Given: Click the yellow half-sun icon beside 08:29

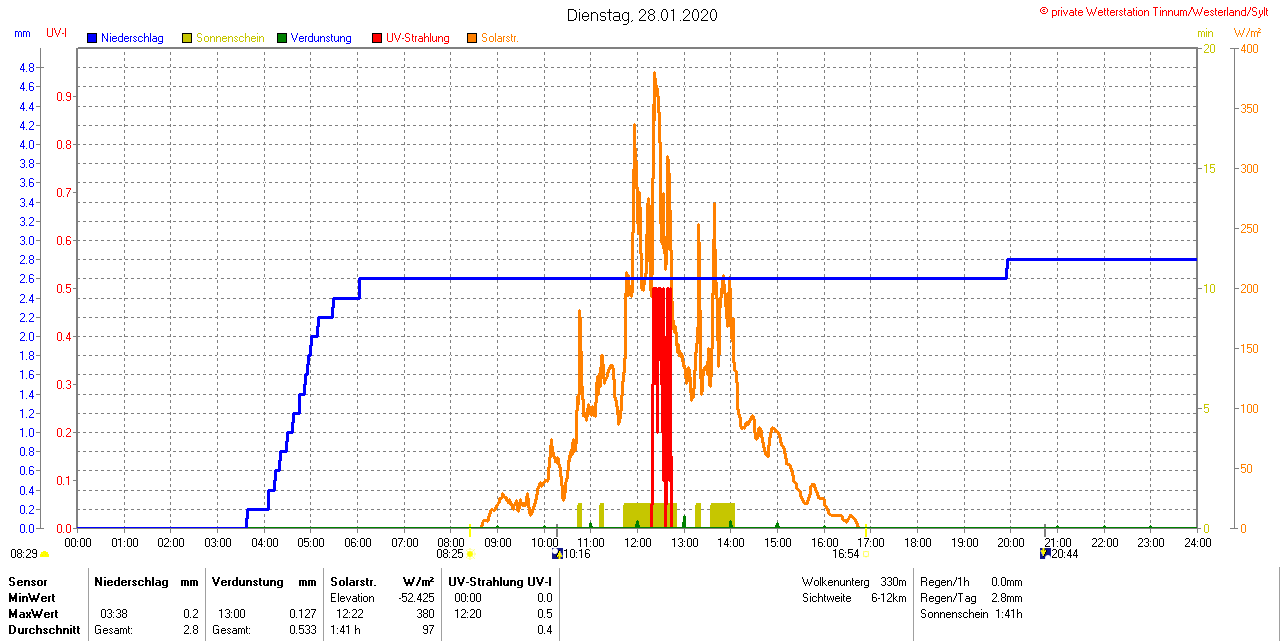Looking at the screenshot, I should (45, 554).
